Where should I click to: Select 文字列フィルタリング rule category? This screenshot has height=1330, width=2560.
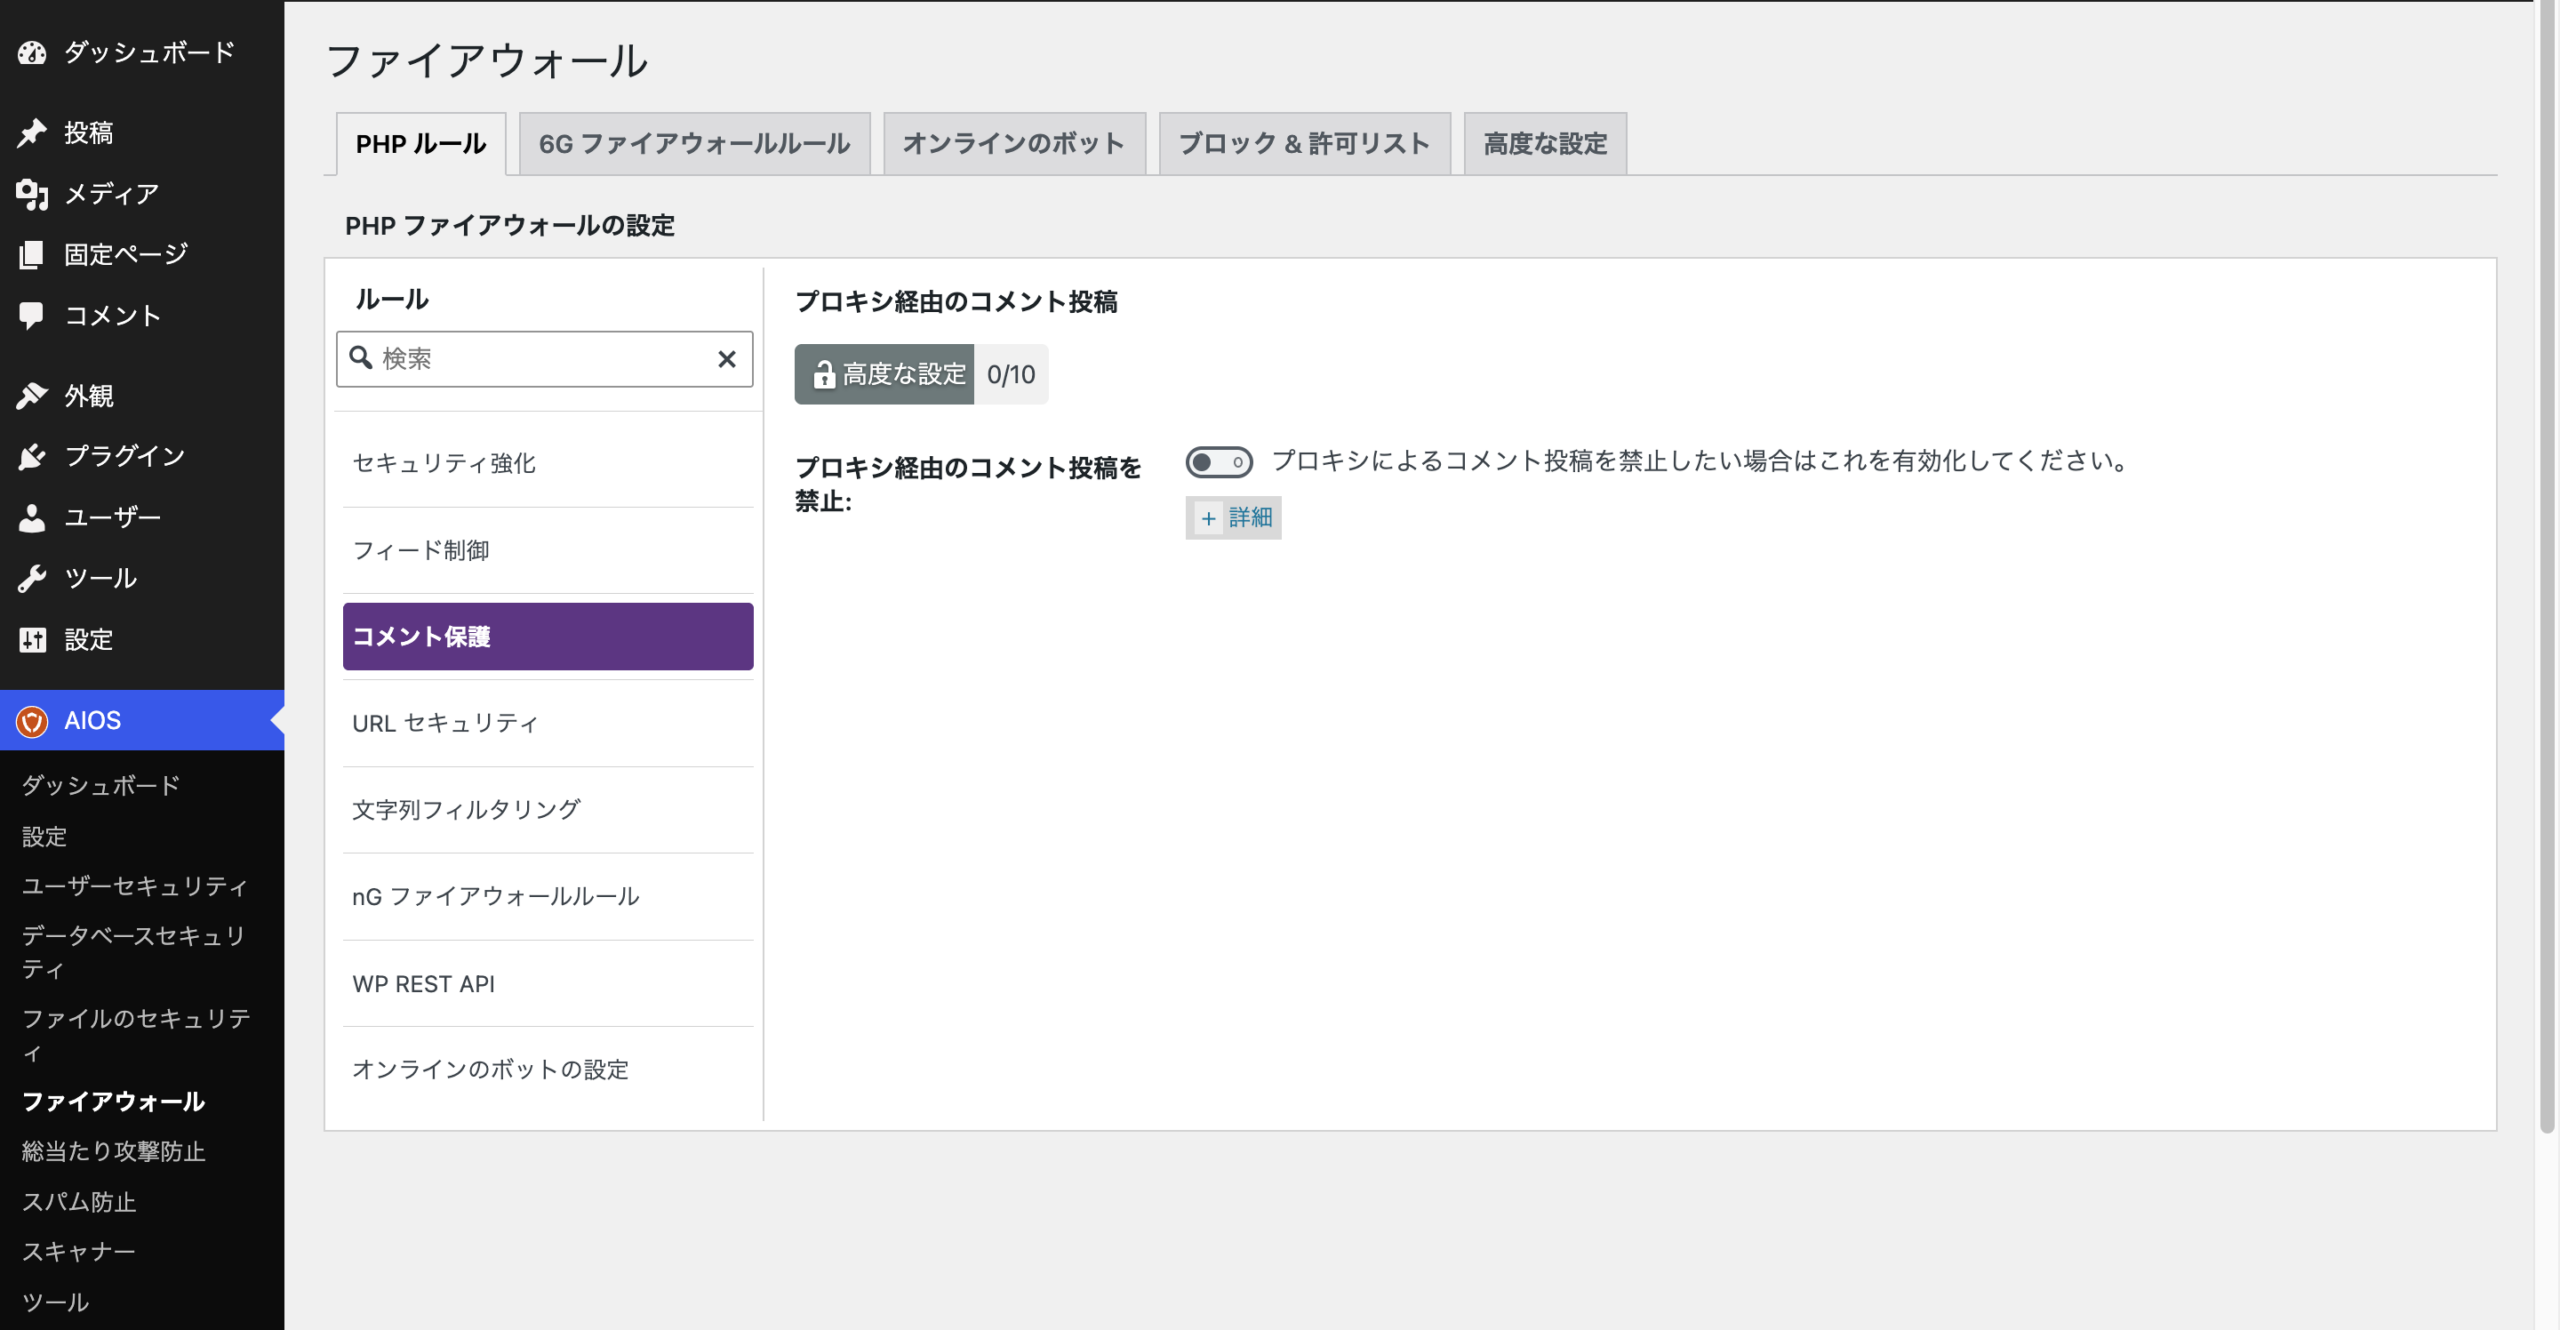pos(548,809)
